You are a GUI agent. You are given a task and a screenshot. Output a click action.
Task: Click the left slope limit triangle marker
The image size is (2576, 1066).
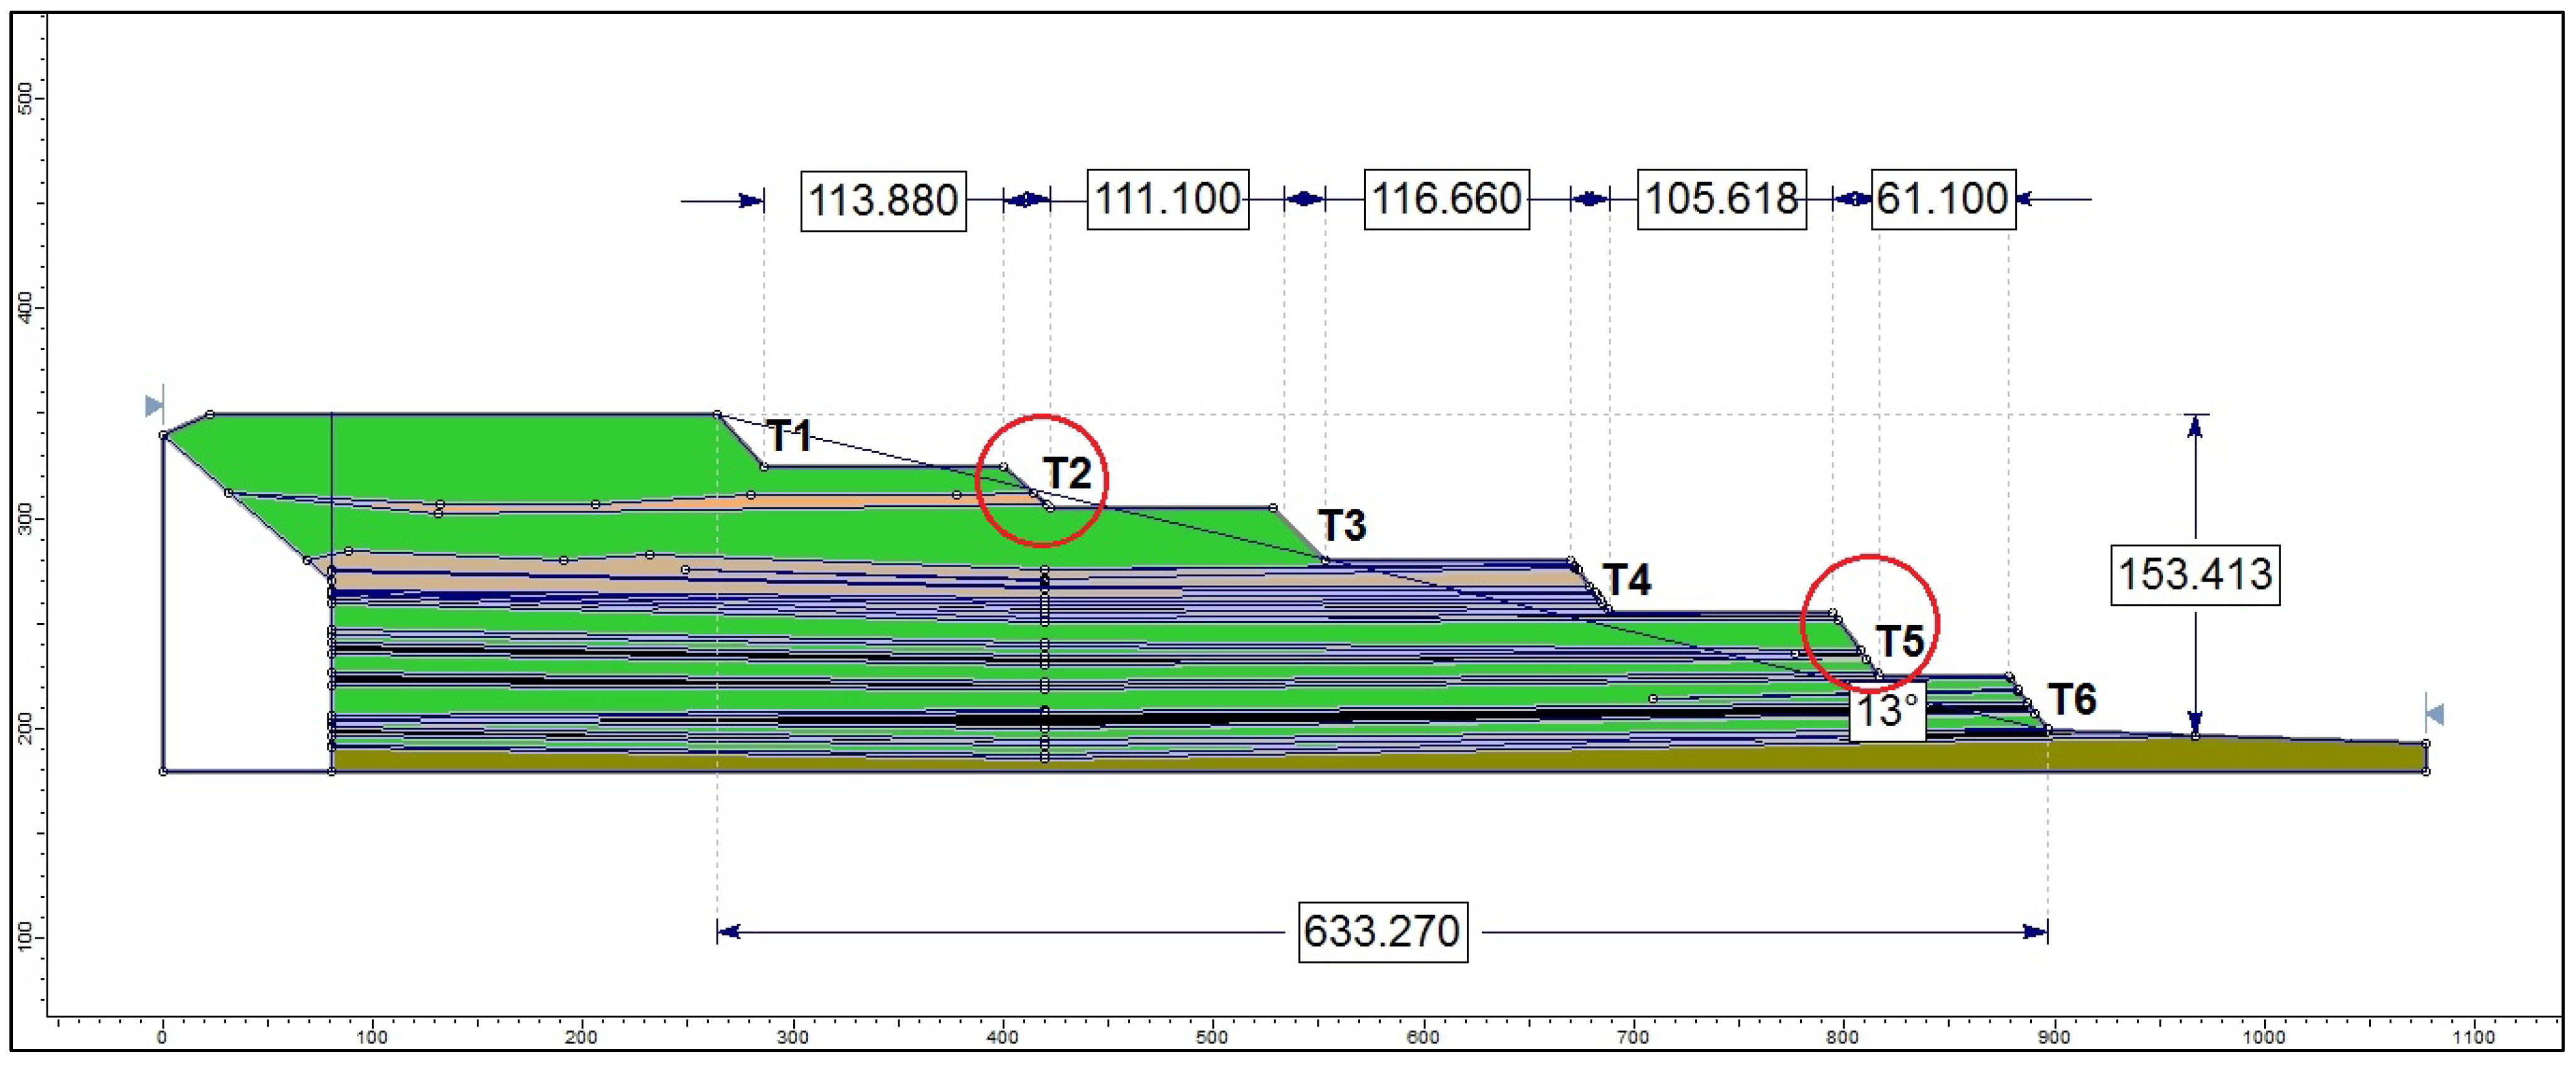(x=153, y=406)
